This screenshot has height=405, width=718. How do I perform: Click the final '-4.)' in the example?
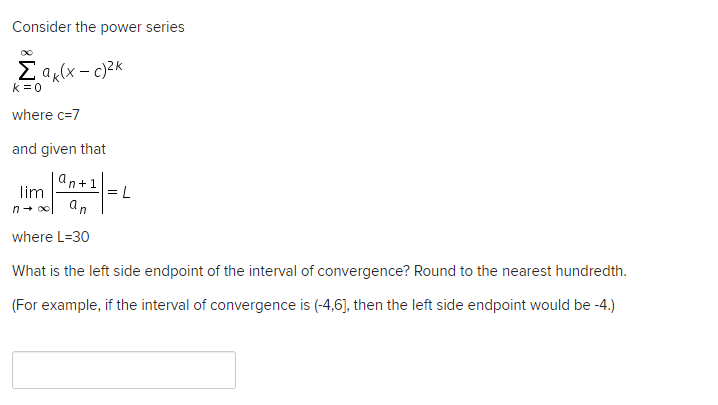[601, 305]
